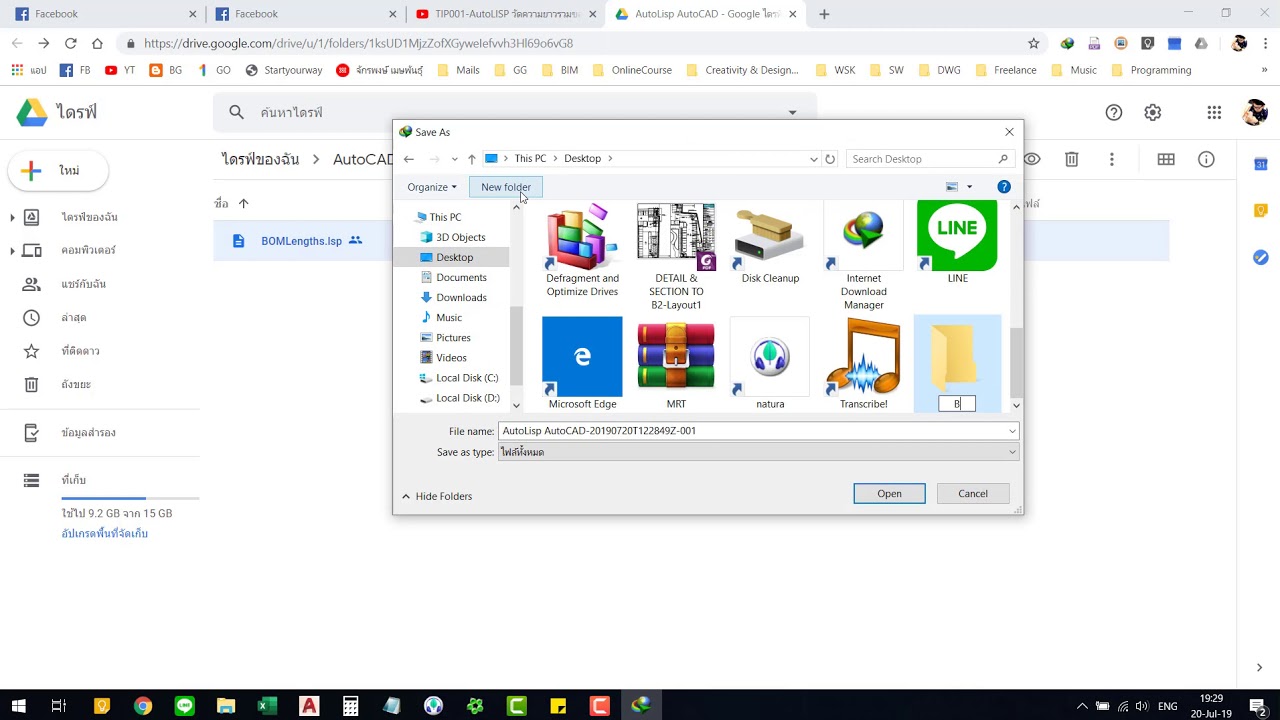Go up one folder level arrow
1280x720 pixels.
click(472, 159)
